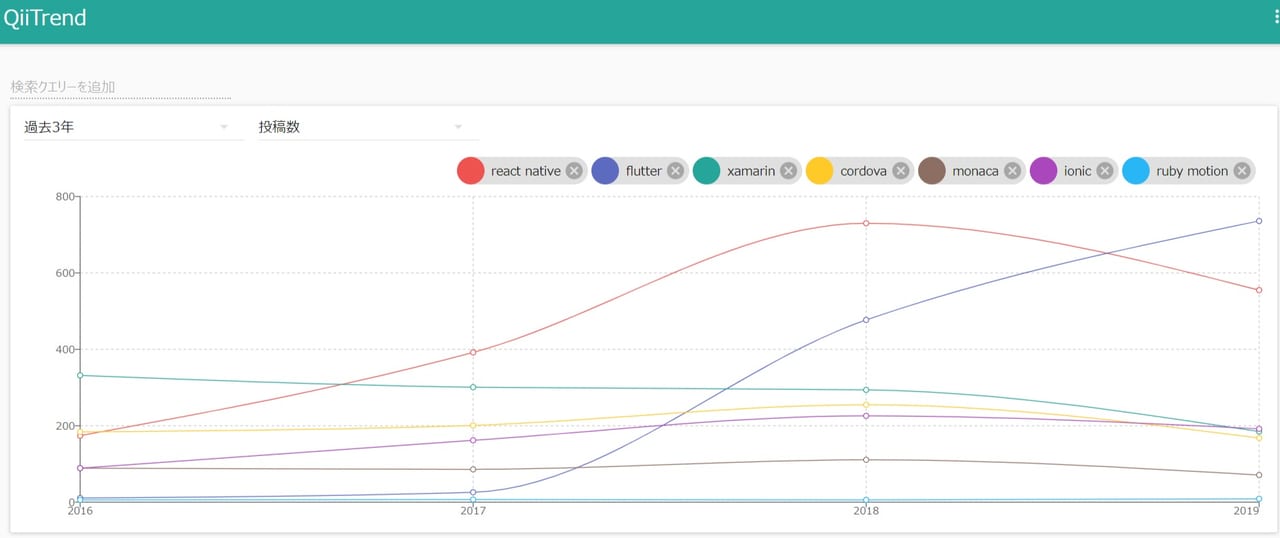Open the 投稿数 metric dropdown
This screenshot has width=1280, height=538.
360,127
